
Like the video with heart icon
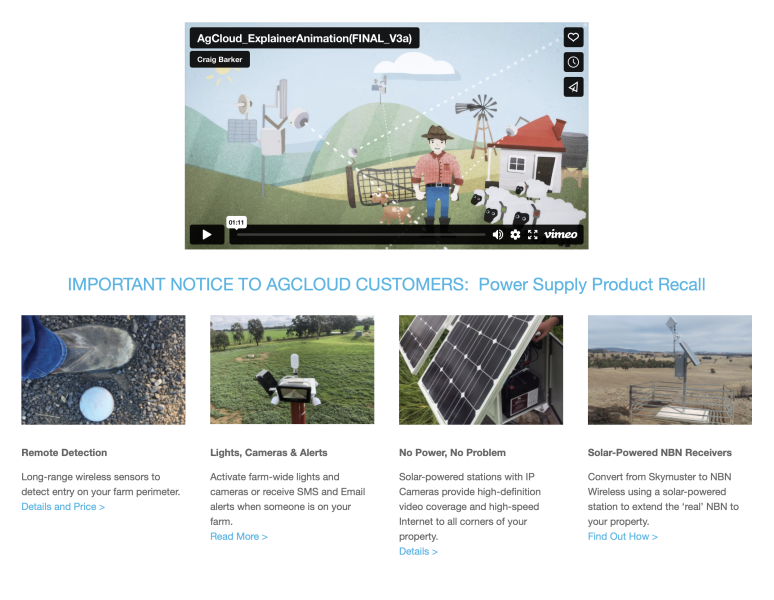point(573,37)
